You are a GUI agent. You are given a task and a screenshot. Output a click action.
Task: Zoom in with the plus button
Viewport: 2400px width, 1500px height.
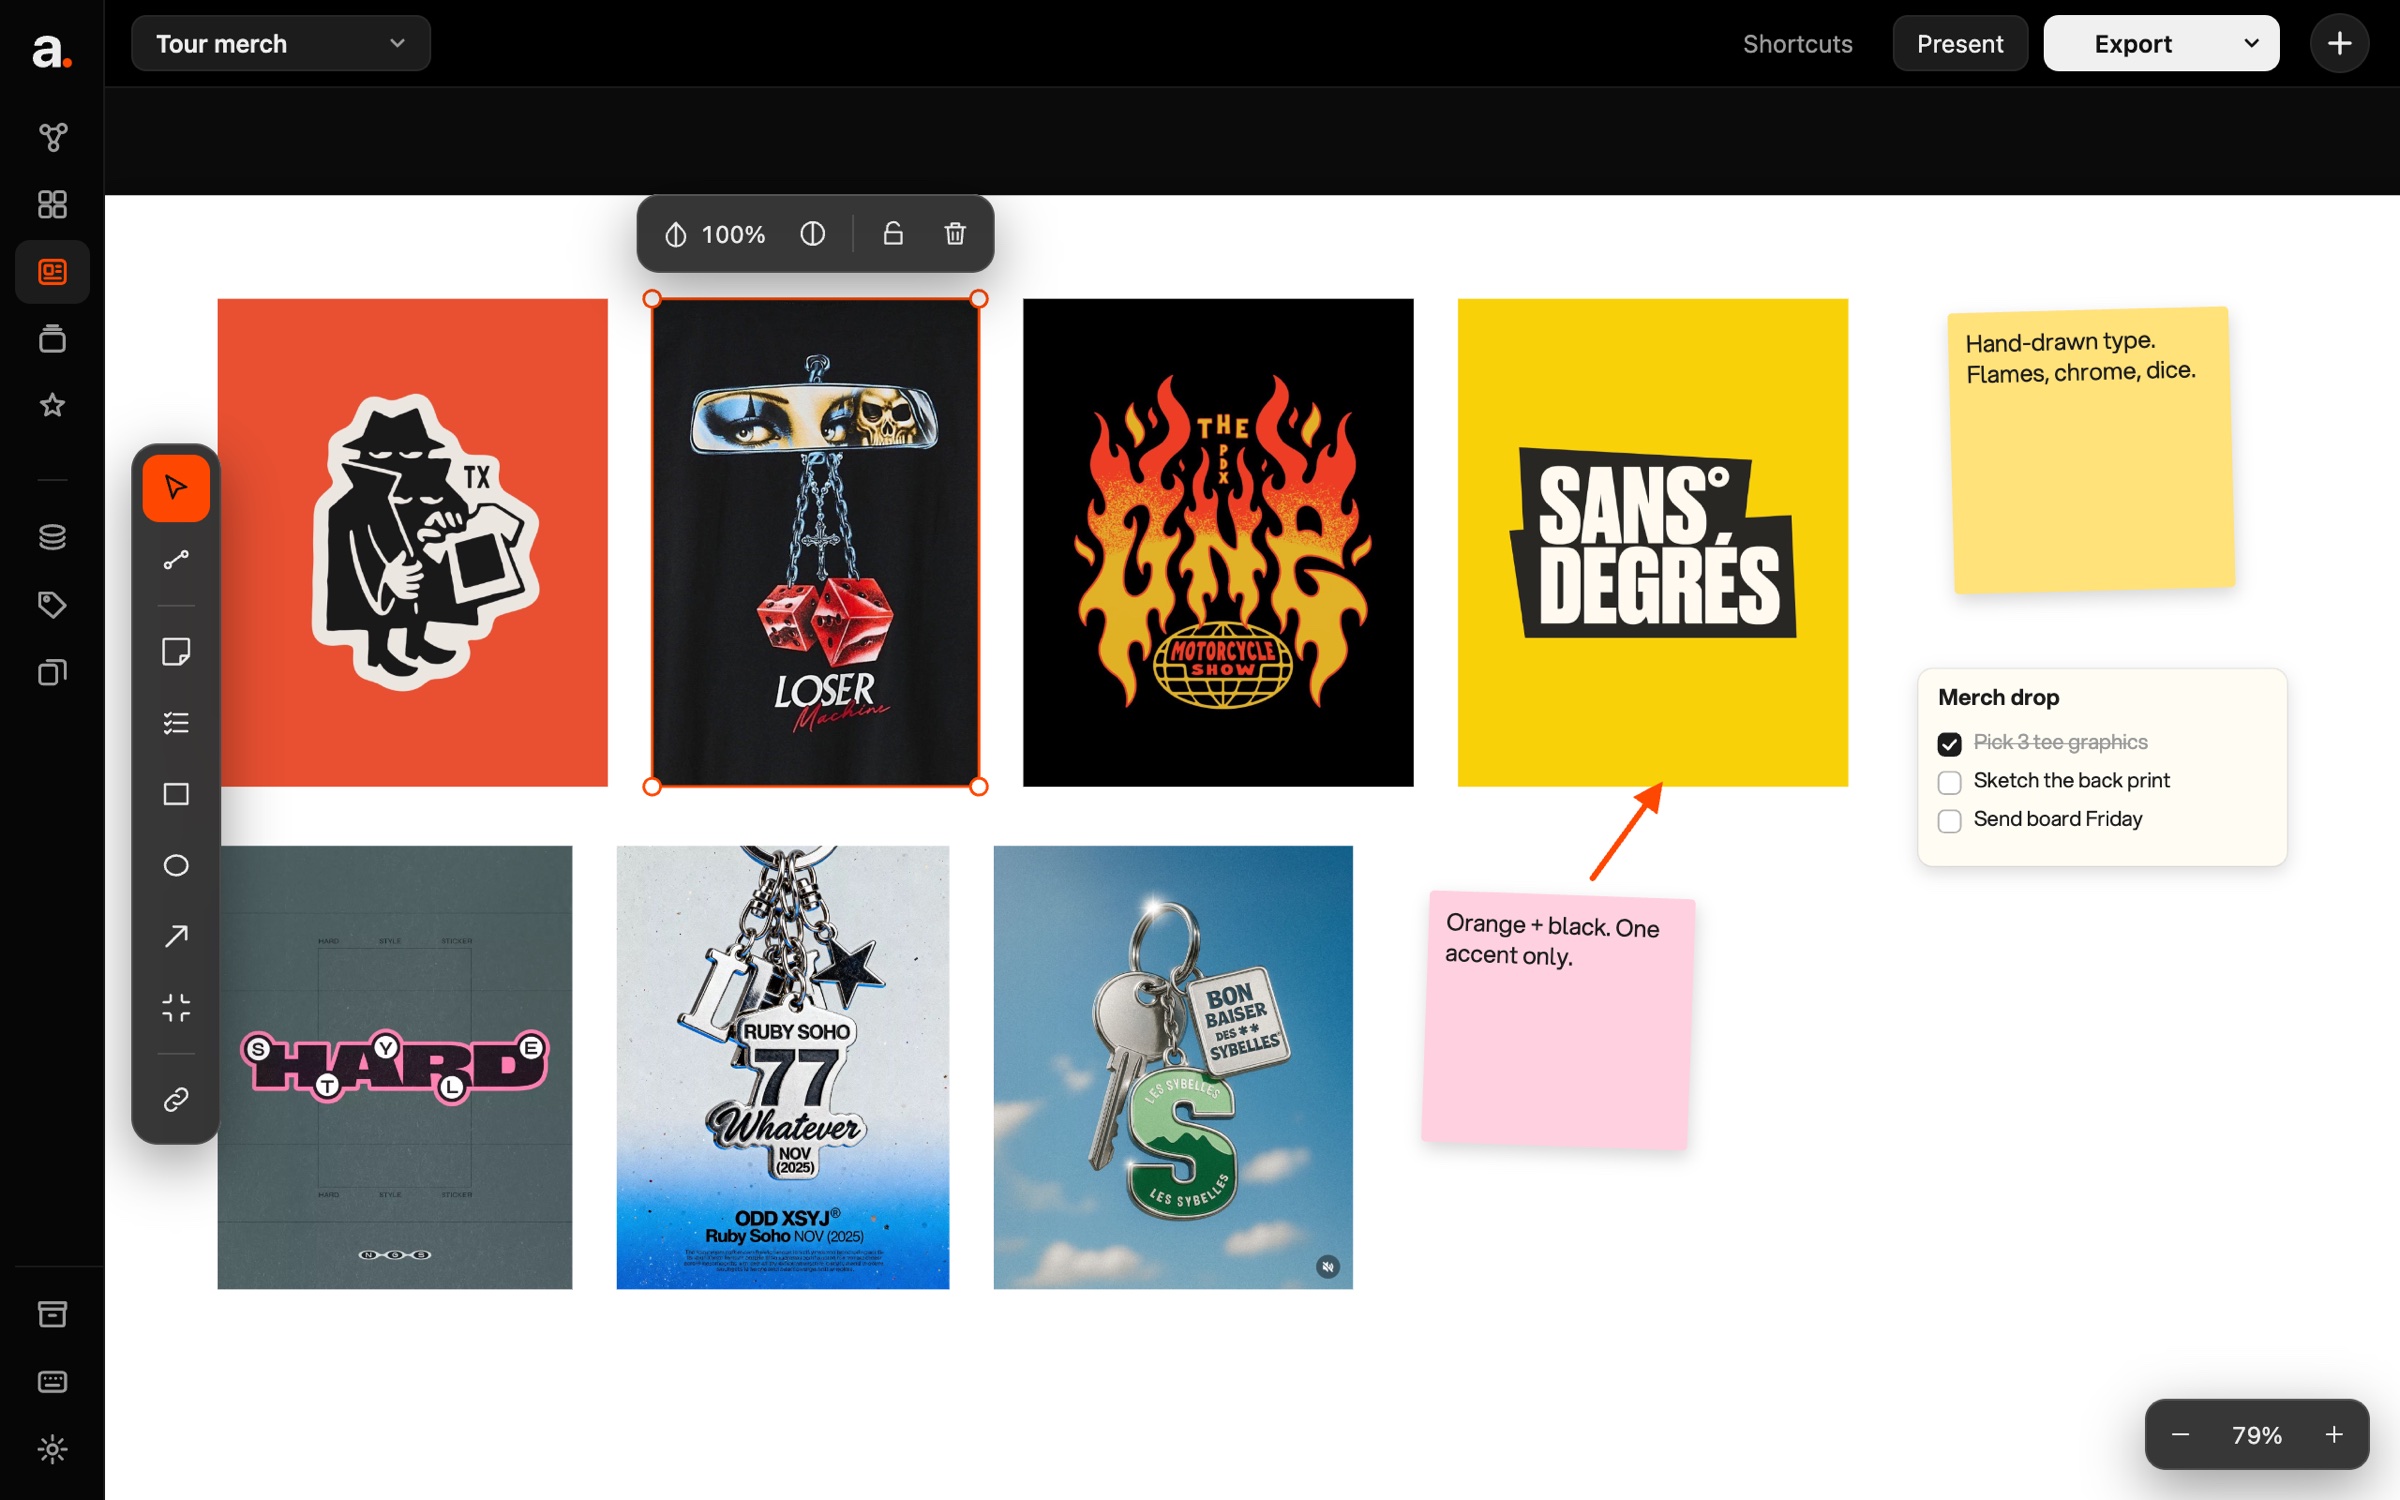point(2334,1435)
